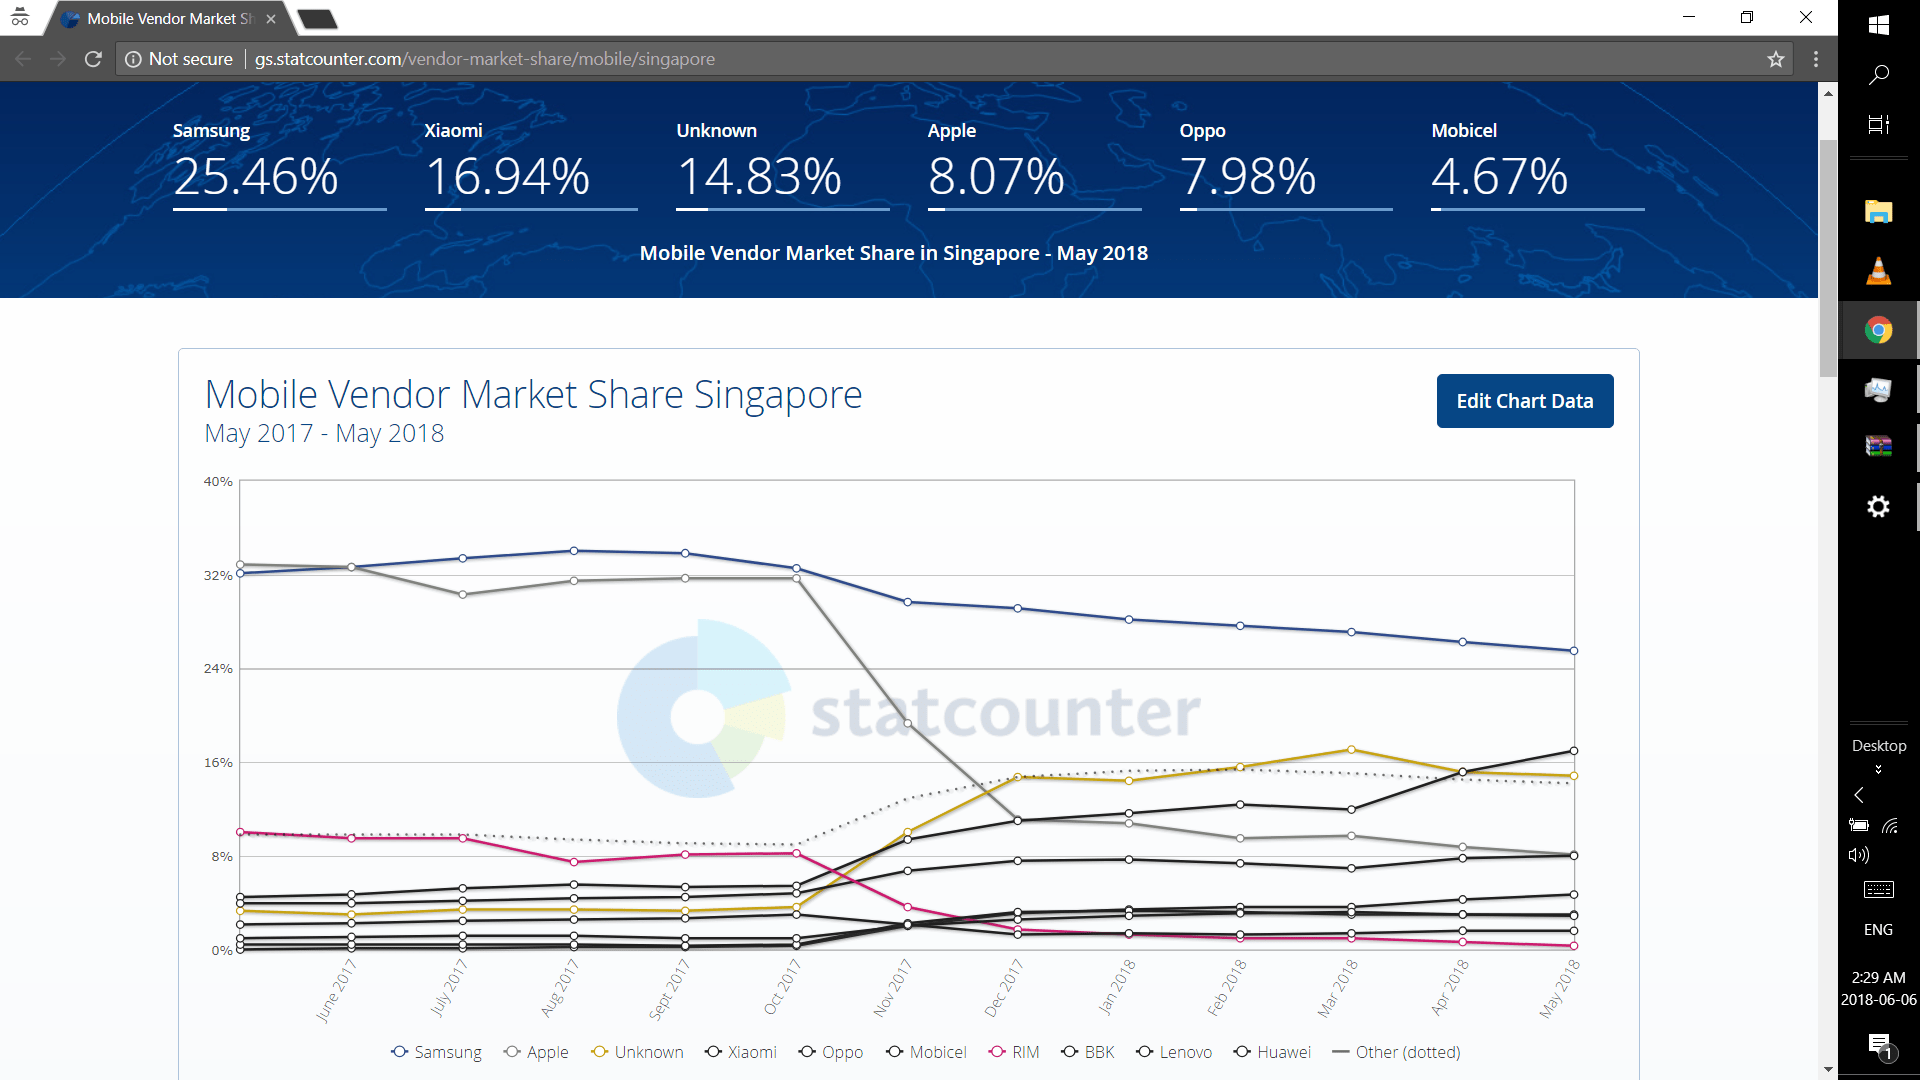The height and width of the screenshot is (1080, 1920).
Task: Open WinRAR from the taskbar
Action: click(1879, 447)
